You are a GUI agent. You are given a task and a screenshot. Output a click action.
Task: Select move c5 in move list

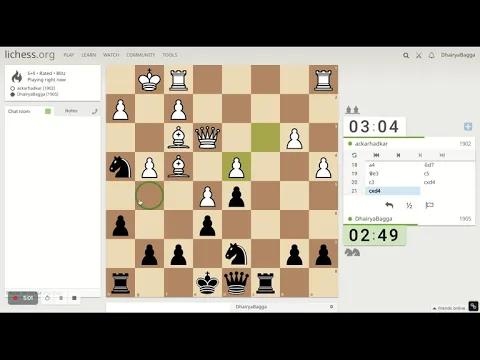click(x=447, y=174)
